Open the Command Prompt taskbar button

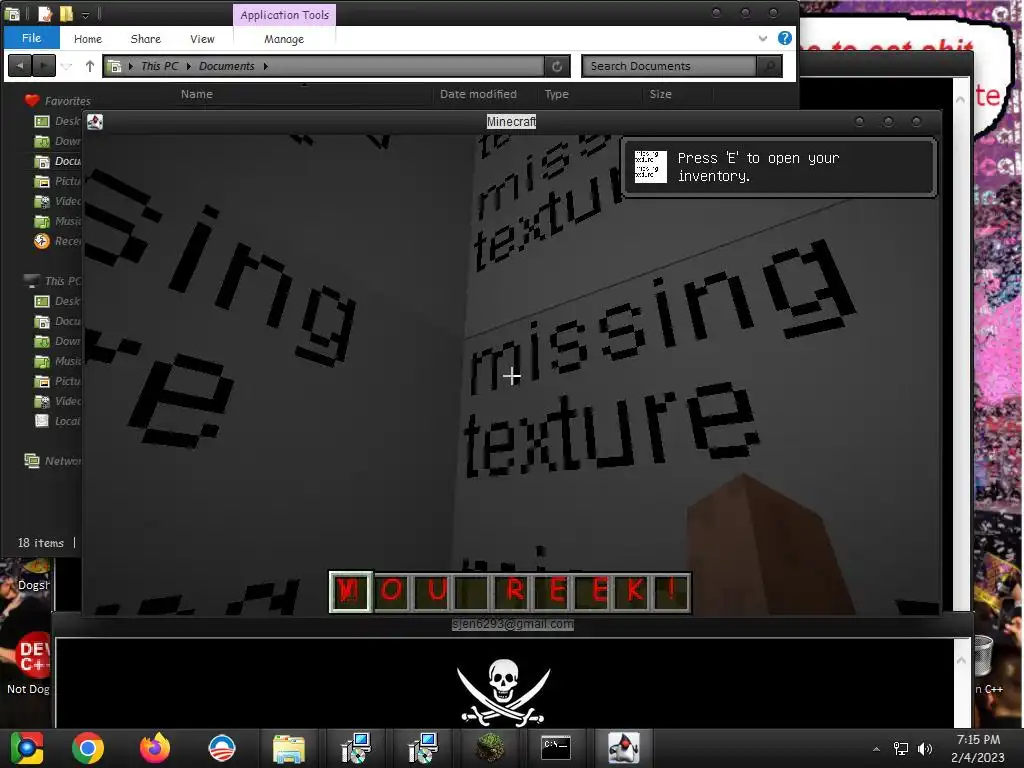click(556, 748)
